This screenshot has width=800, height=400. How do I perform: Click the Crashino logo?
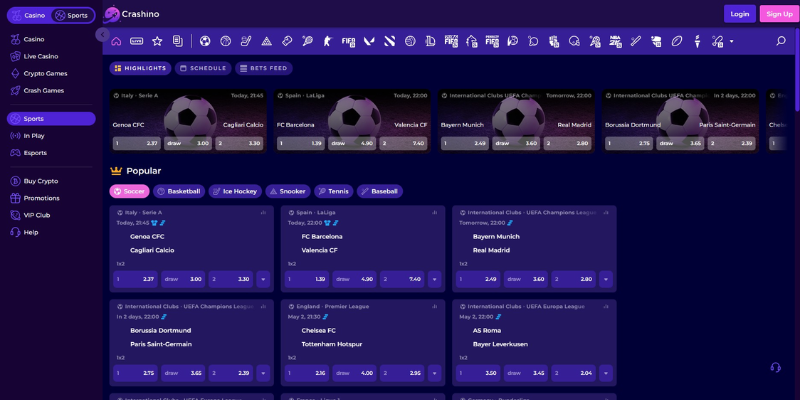(132, 14)
